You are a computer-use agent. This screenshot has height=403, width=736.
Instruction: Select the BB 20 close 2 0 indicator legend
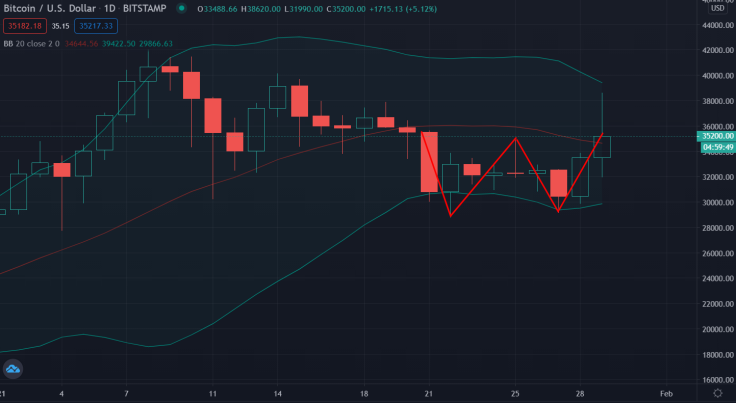[x=31, y=44]
